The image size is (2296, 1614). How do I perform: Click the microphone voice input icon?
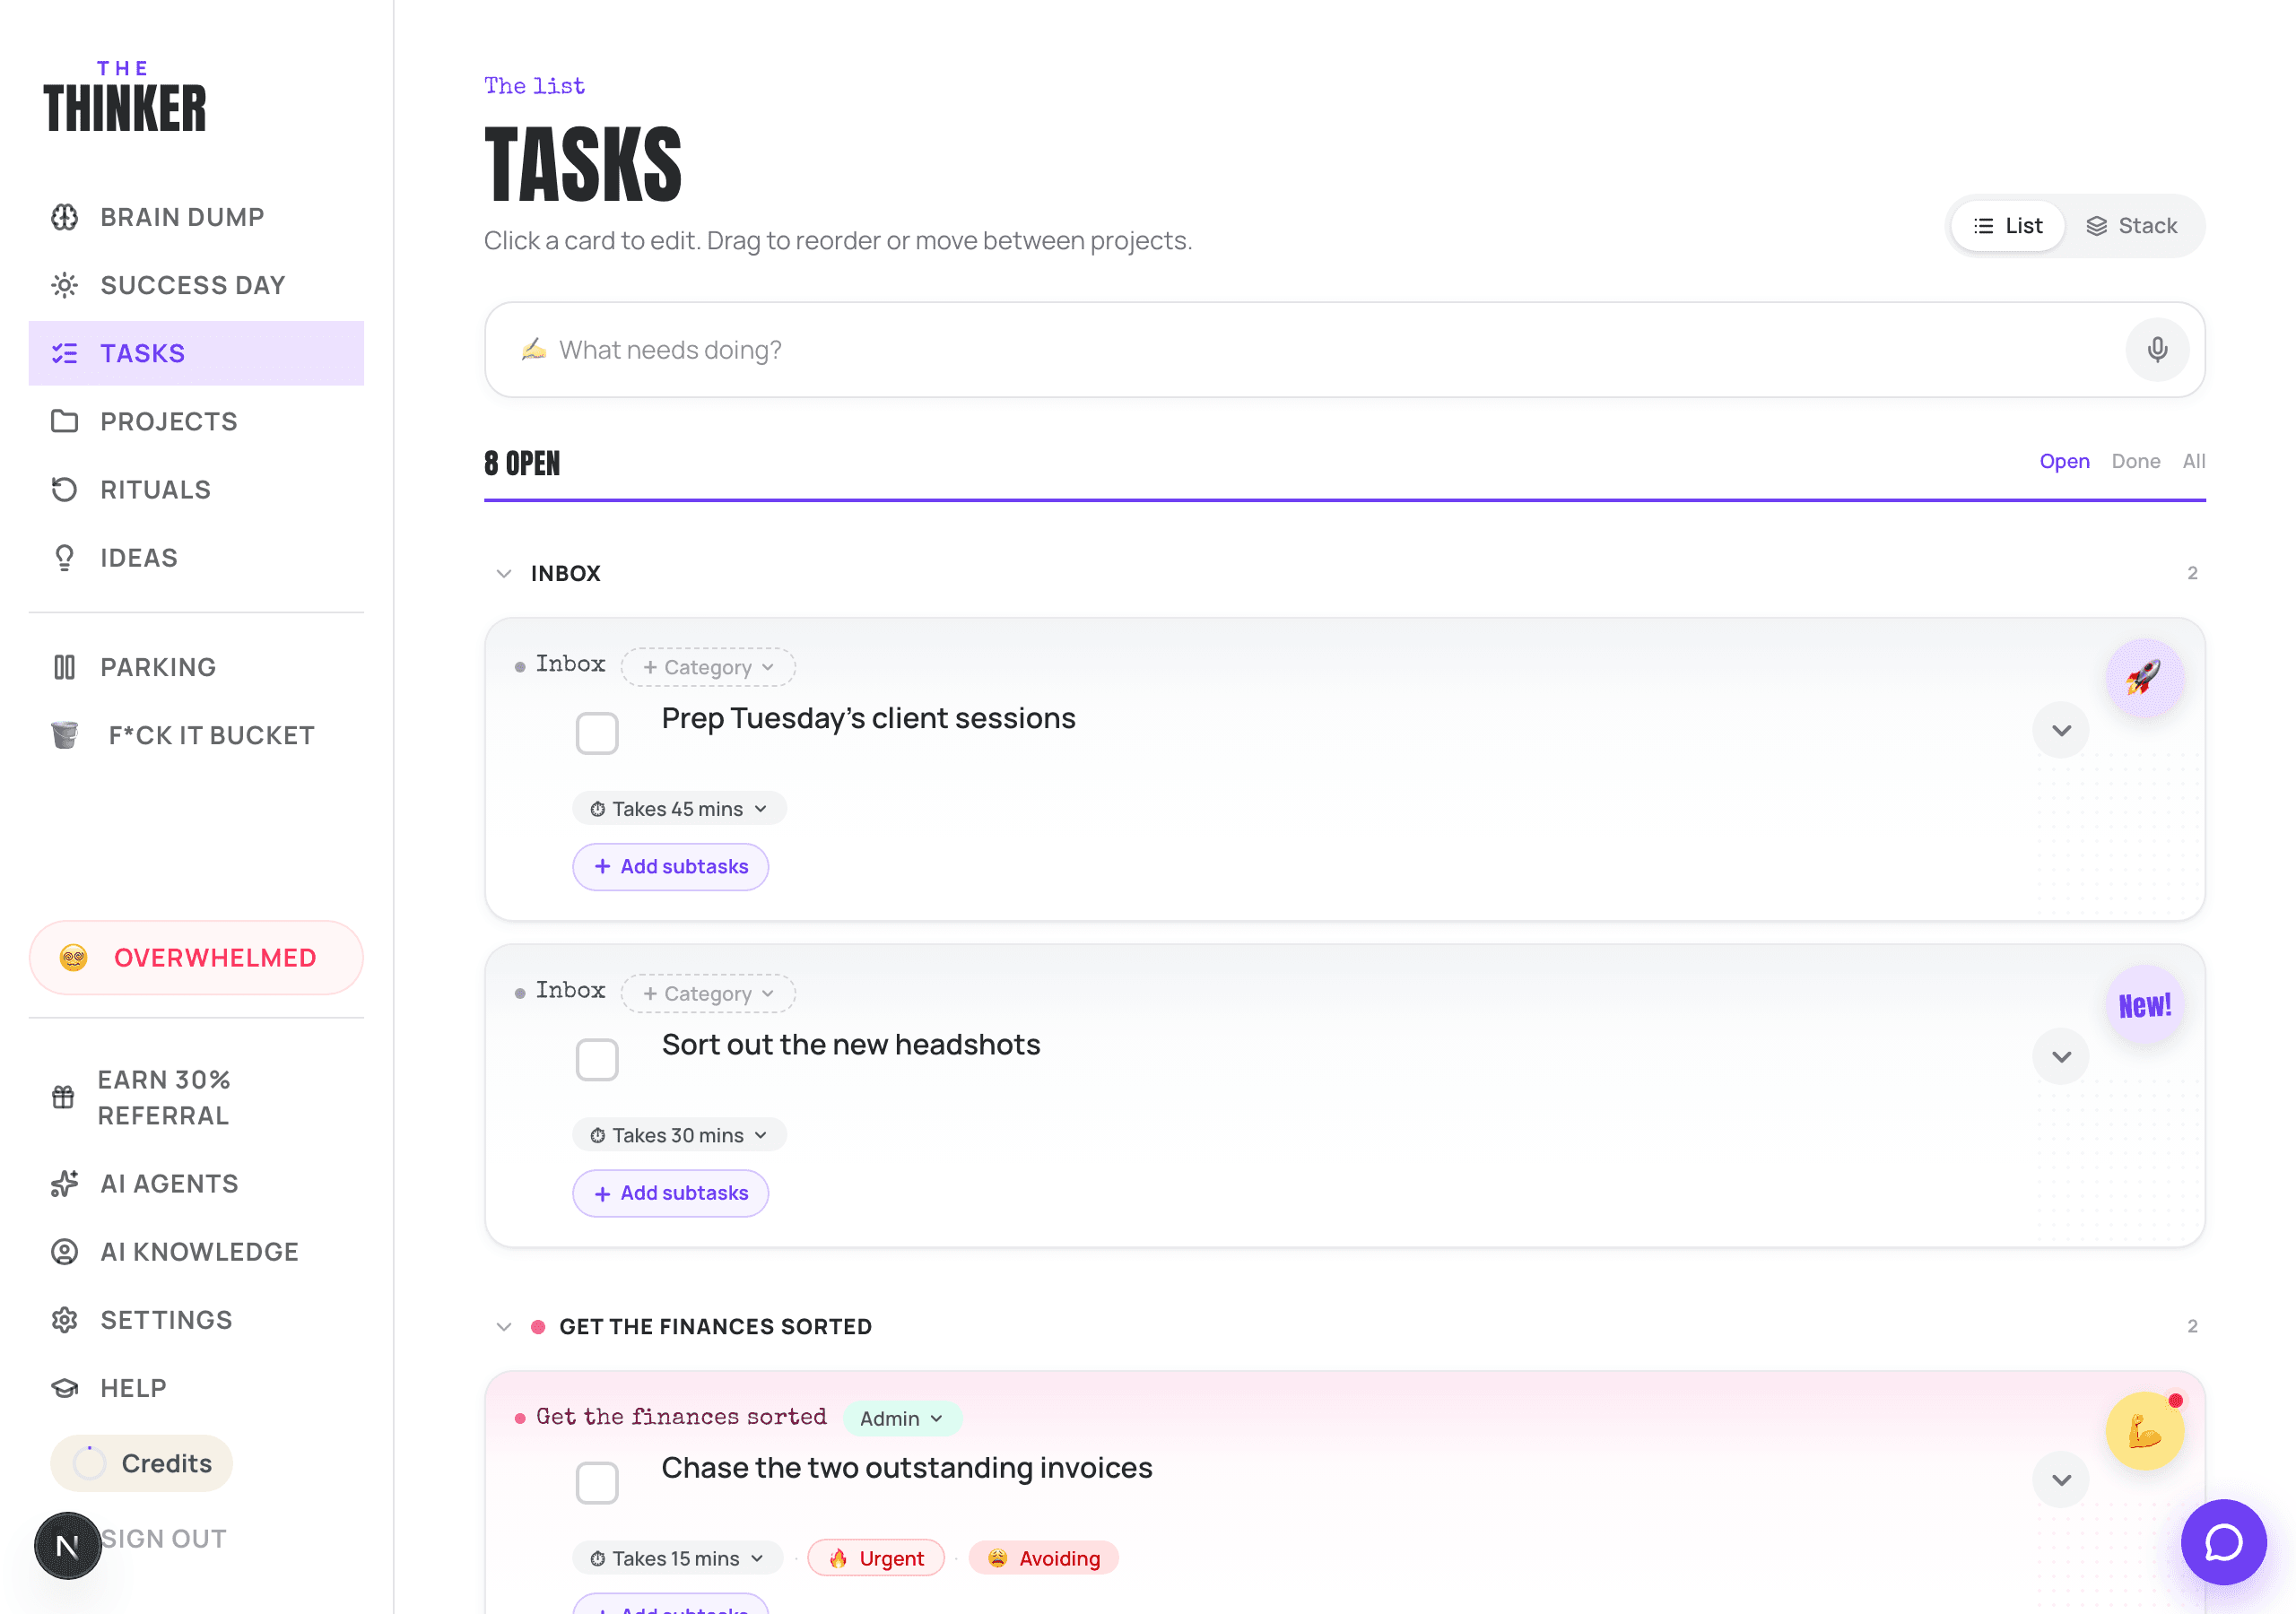click(2157, 349)
